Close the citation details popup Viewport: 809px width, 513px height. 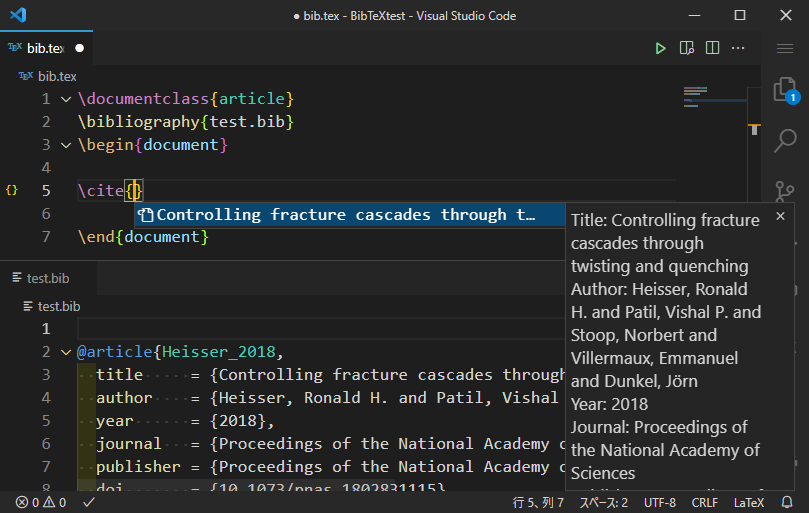780,217
